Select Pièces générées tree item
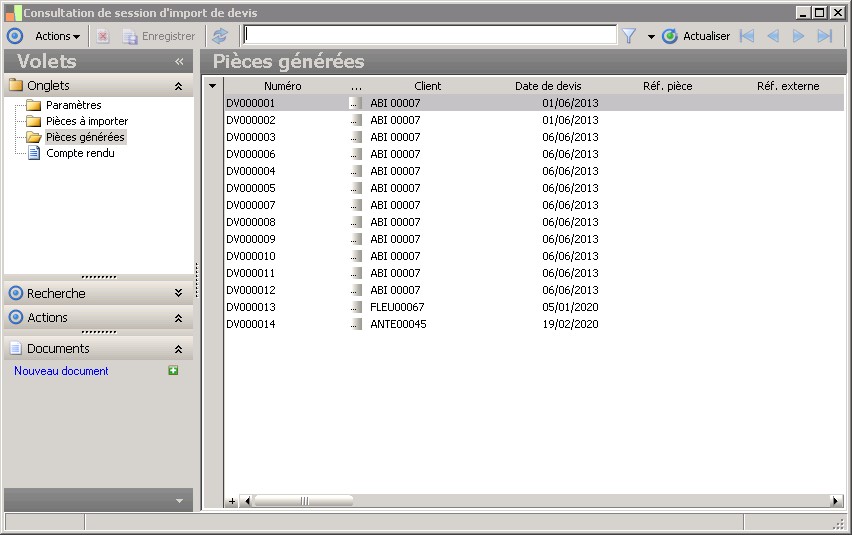Image resolution: width=852 pixels, height=535 pixels. [85, 137]
